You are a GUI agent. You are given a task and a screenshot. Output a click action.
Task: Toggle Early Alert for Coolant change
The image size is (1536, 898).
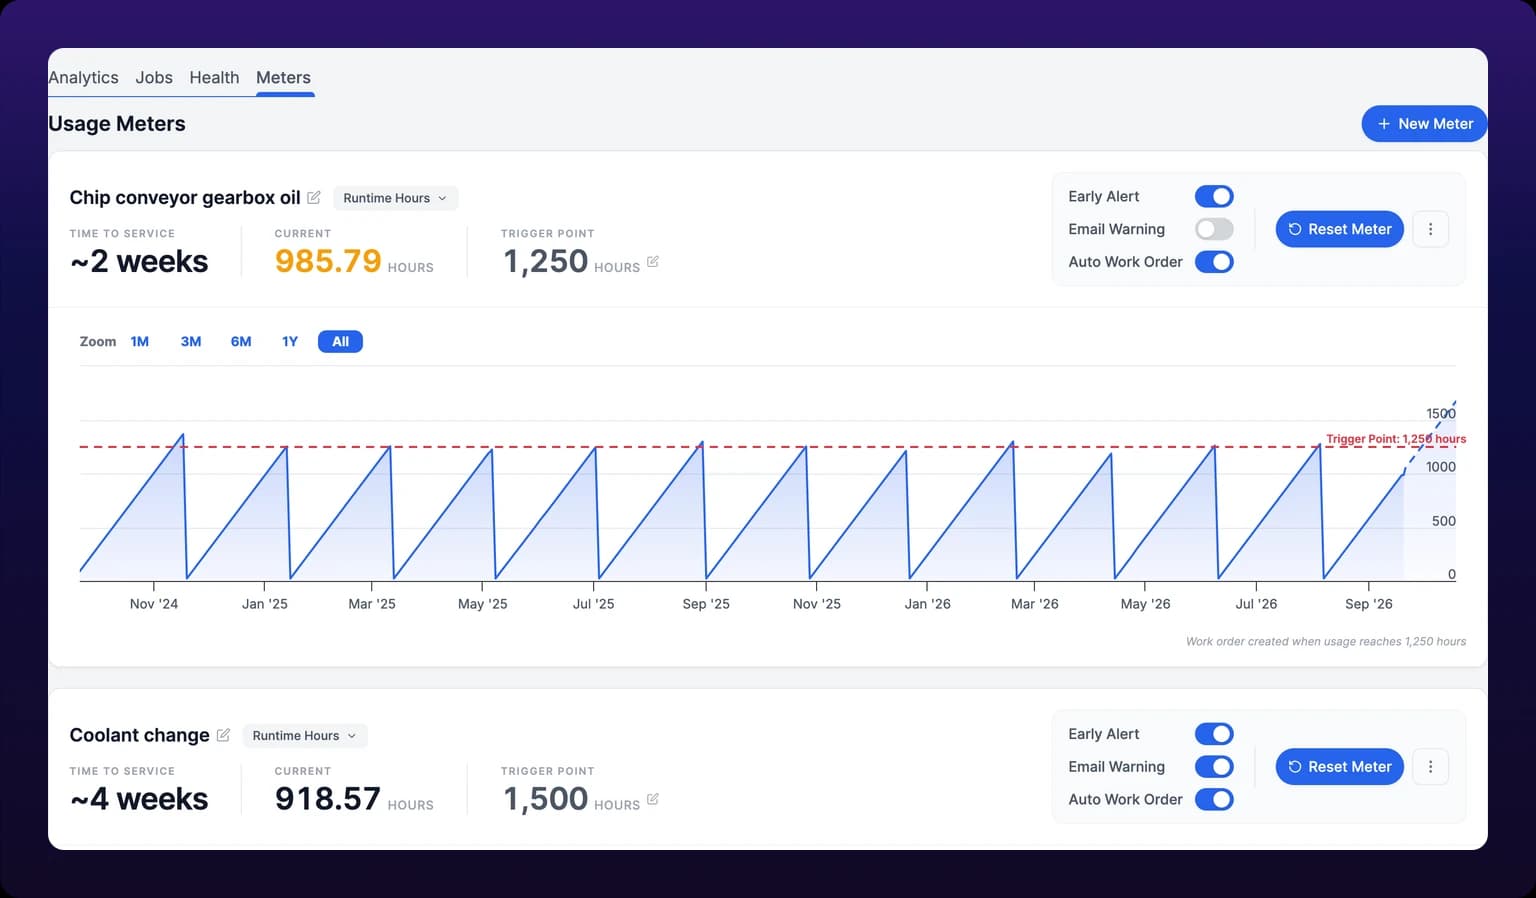pos(1214,734)
